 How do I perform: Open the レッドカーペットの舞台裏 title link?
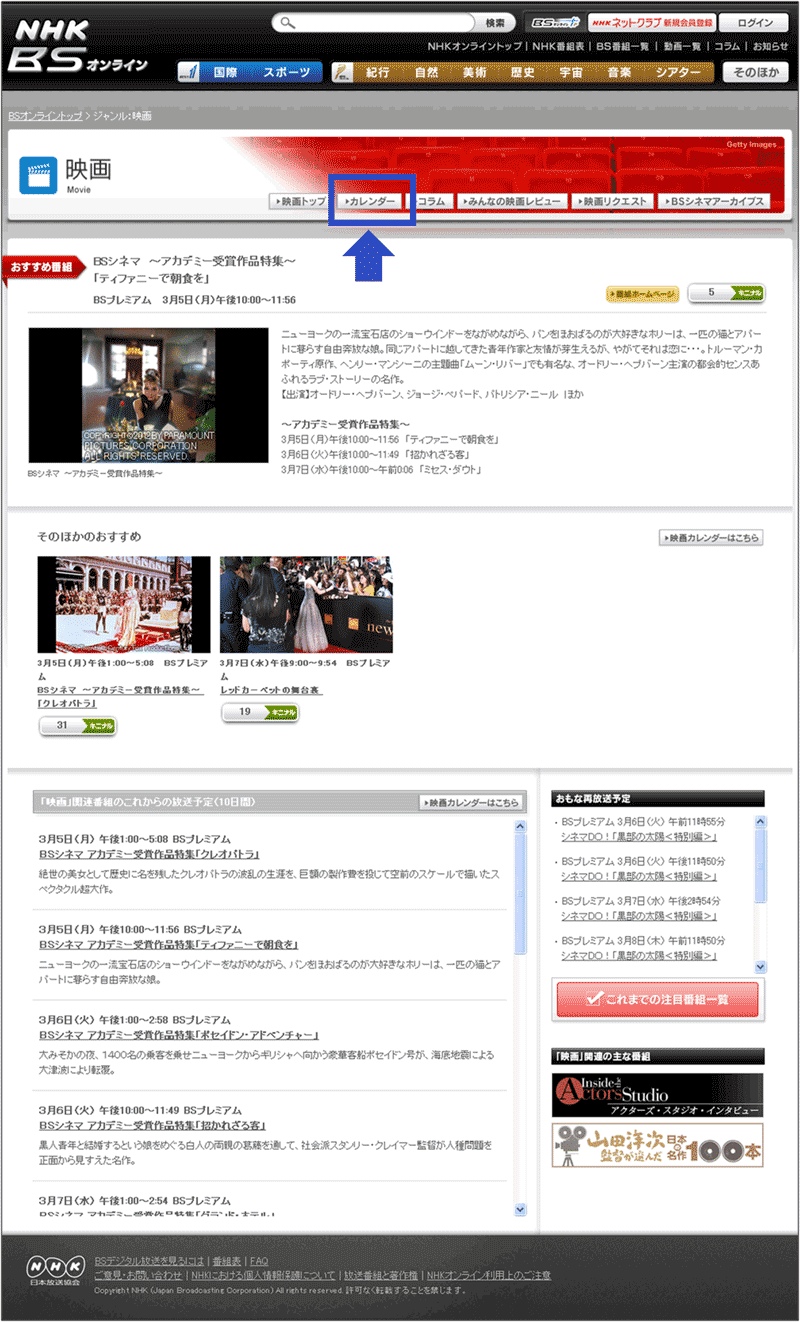[271, 690]
